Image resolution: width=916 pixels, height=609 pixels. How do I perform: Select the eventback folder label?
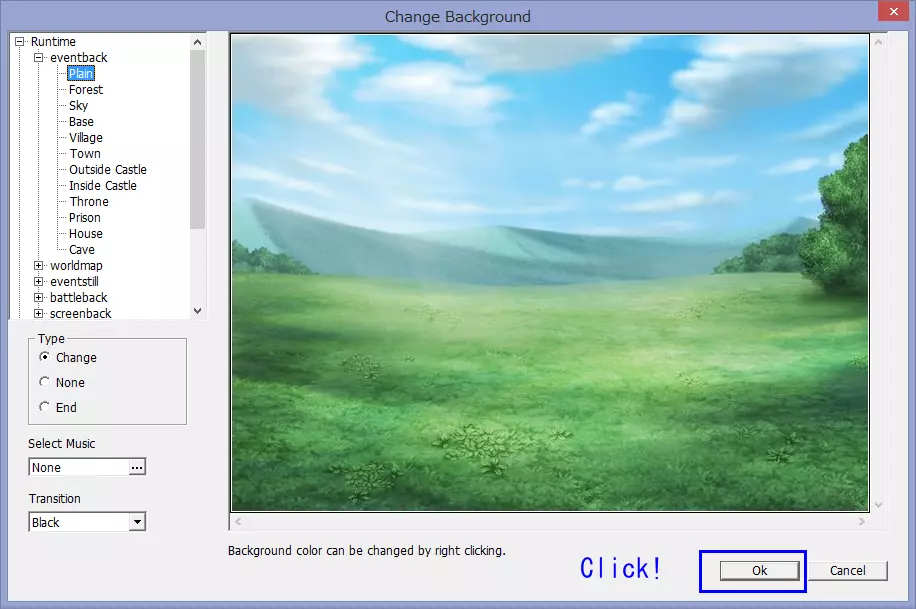(x=79, y=57)
